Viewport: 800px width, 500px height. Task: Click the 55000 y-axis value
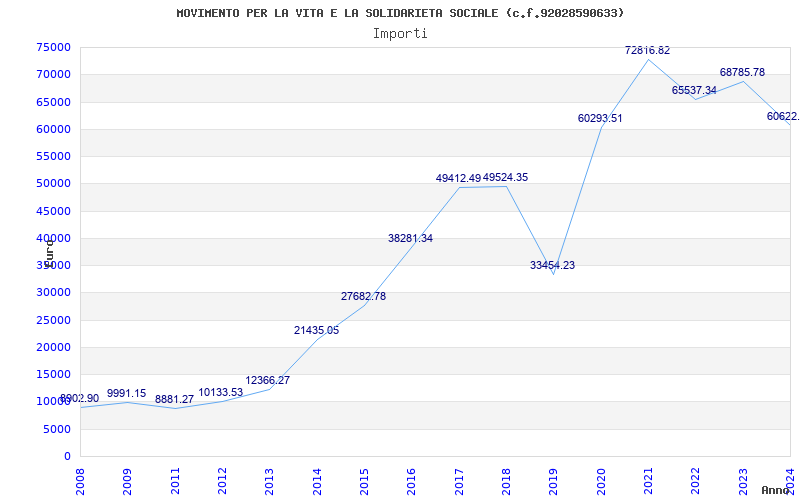point(54,156)
